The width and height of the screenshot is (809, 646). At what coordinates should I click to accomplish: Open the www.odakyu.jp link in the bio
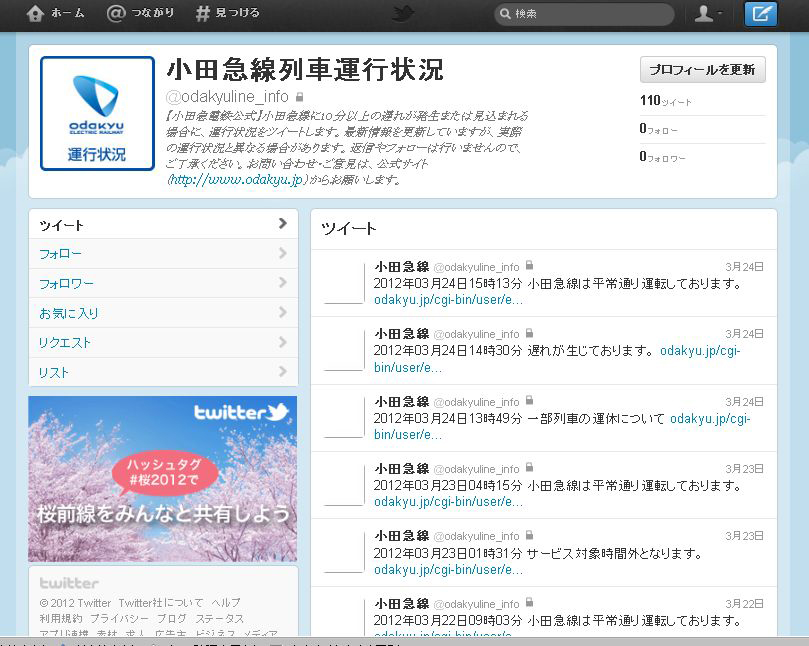coord(236,180)
